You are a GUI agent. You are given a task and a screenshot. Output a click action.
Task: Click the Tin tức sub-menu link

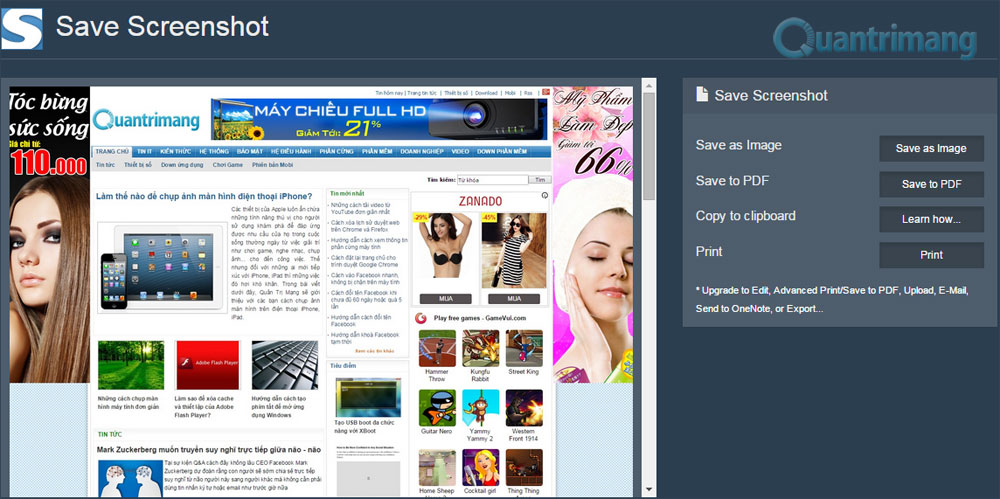(104, 165)
